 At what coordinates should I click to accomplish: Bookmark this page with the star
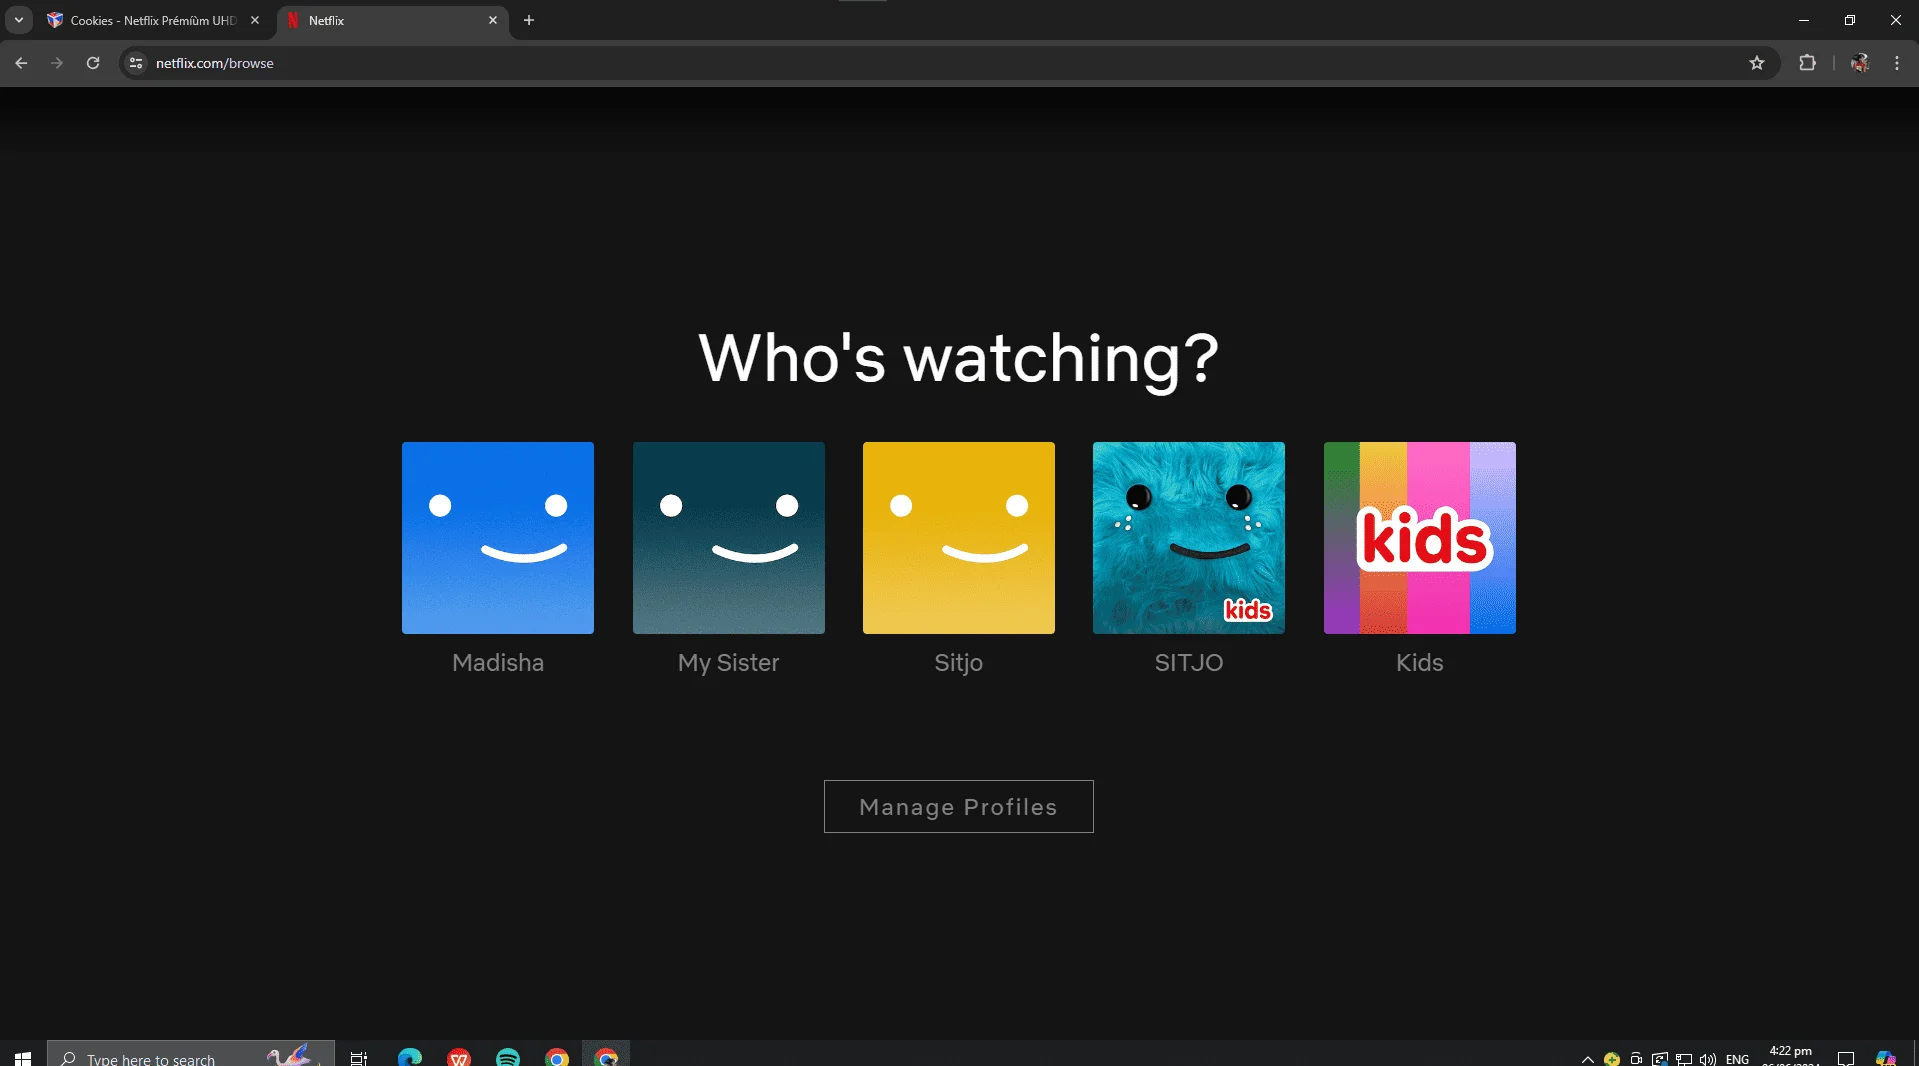pos(1757,63)
